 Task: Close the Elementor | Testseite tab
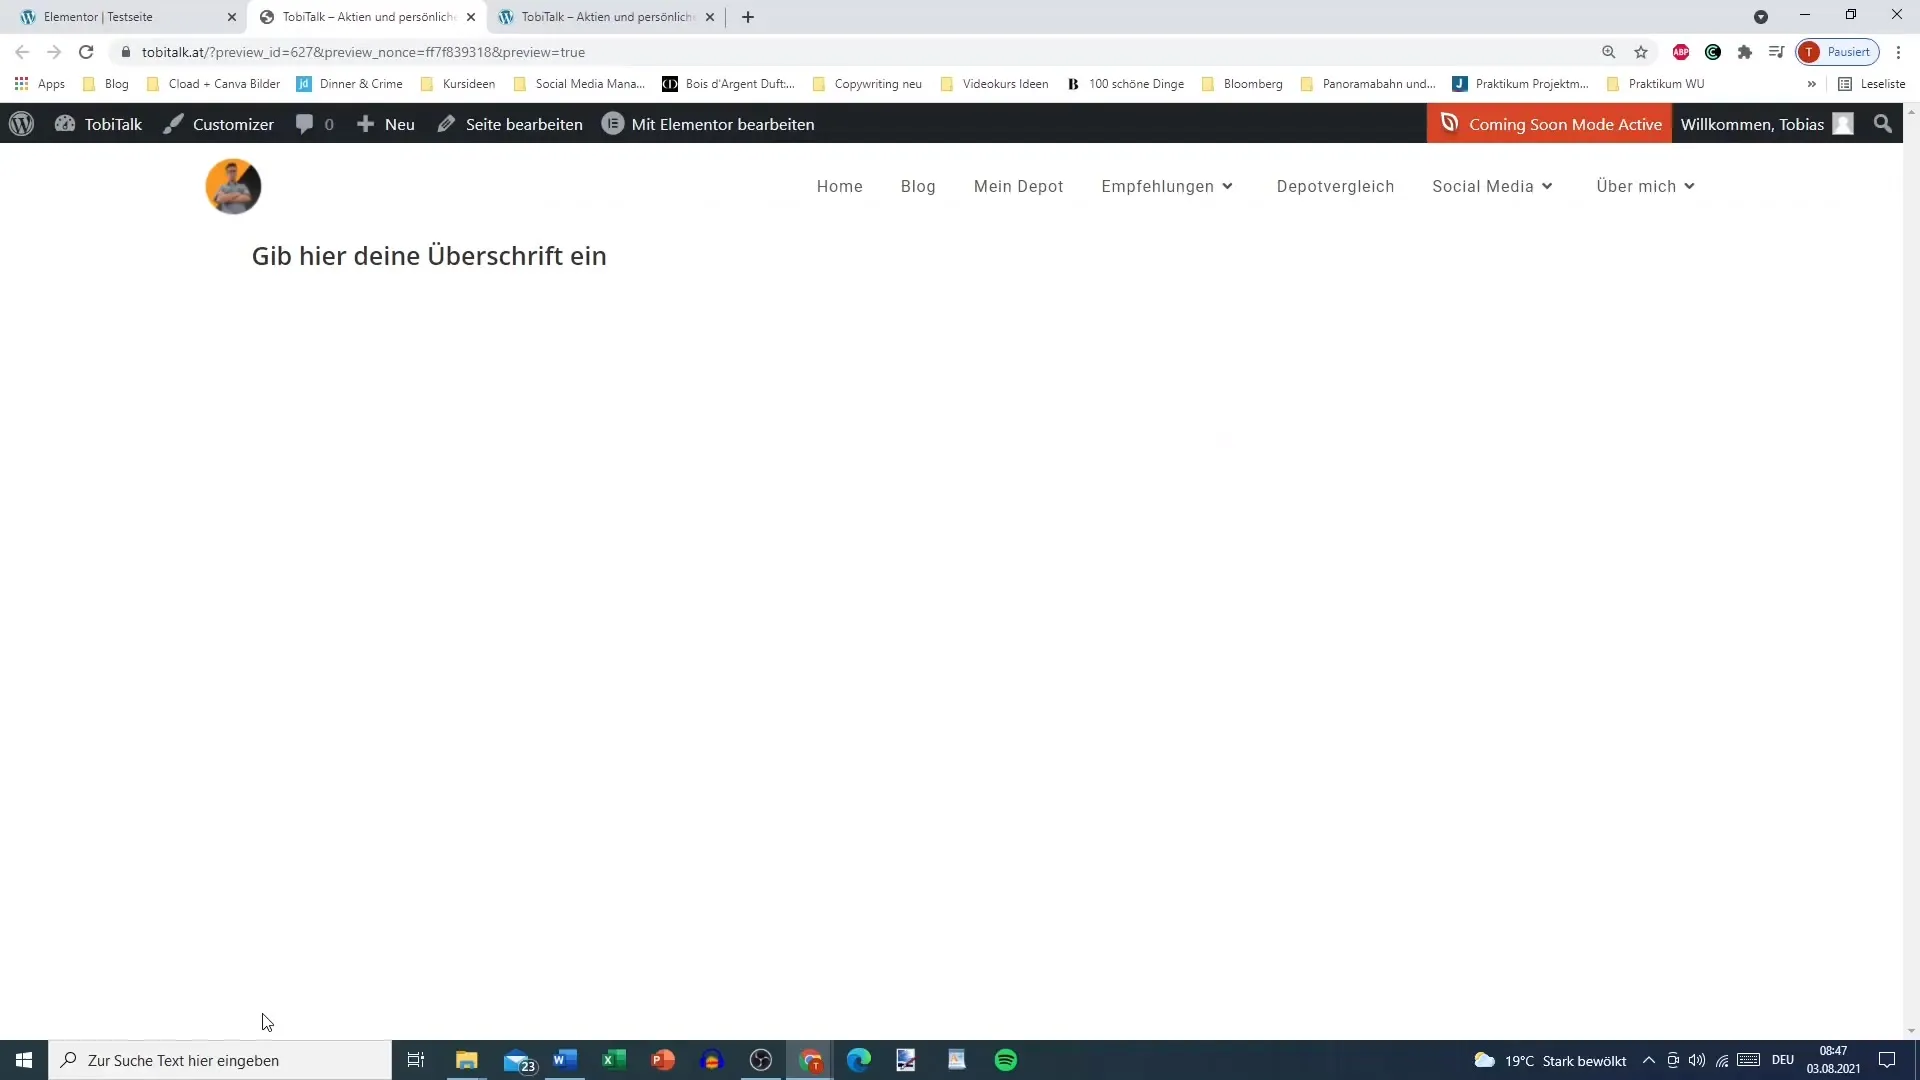click(232, 17)
